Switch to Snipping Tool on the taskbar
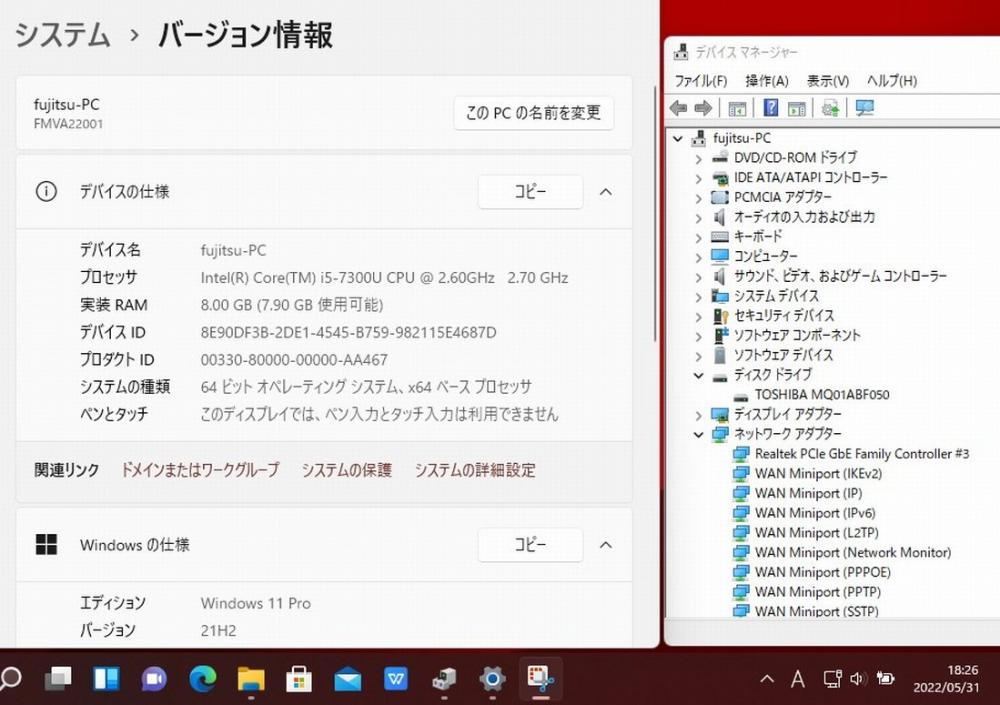This screenshot has width=1000, height=705. point(541,678)
